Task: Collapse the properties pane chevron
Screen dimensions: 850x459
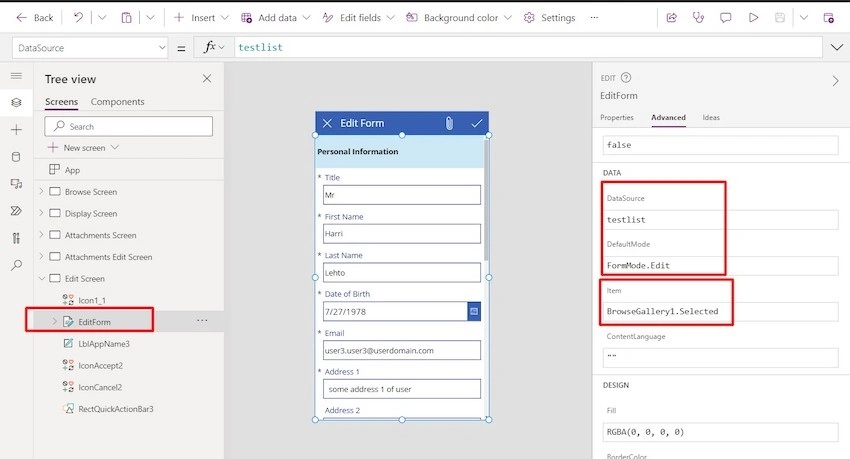Action: tap(835, 81)
